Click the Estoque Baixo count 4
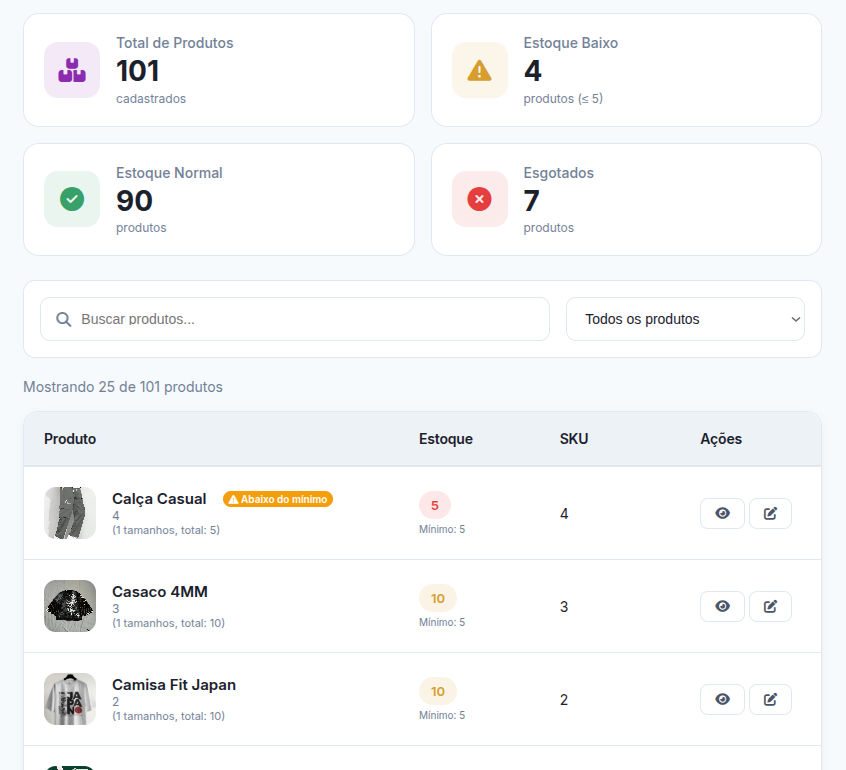Viewport: 846px width, 770px height. [533, 71]
